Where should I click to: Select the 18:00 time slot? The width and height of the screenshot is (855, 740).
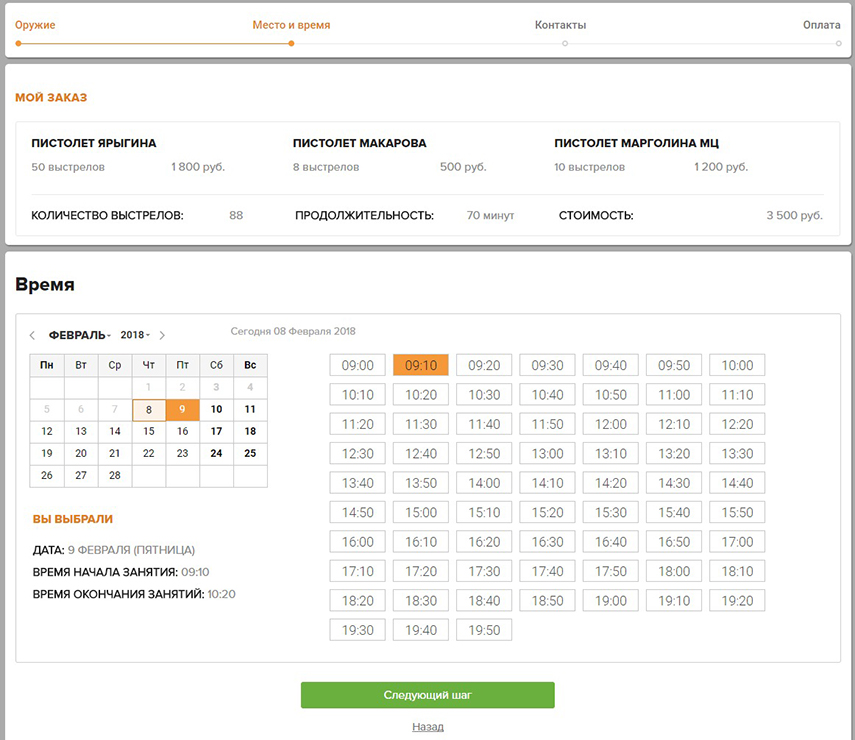(x=674, y=571)
